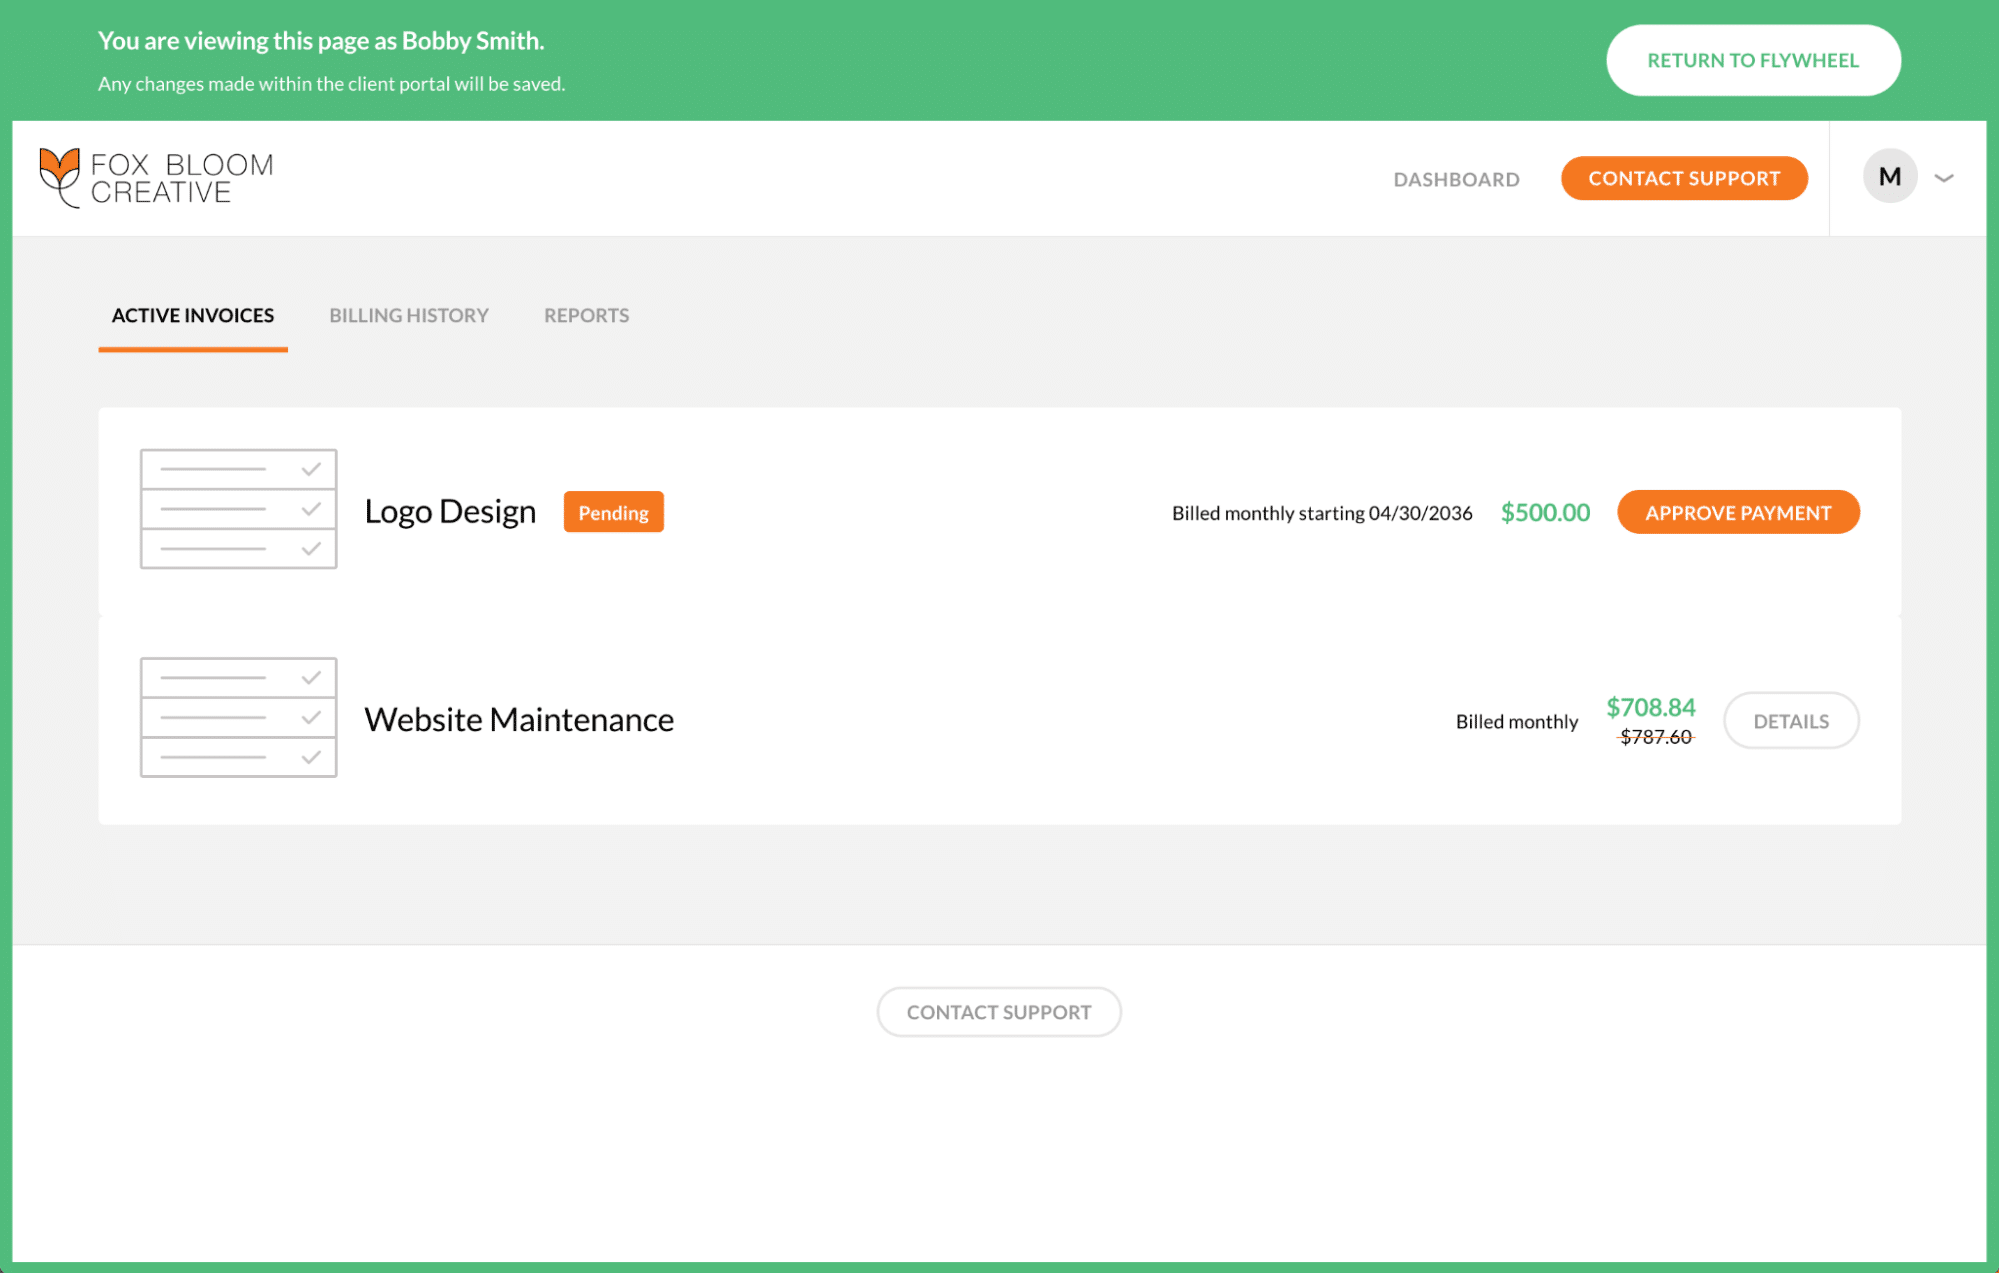Image resolution: width=1999 pixels, height=1273 pixels.
Task: Click the $708.84 discounted price
Action: 1650,707
